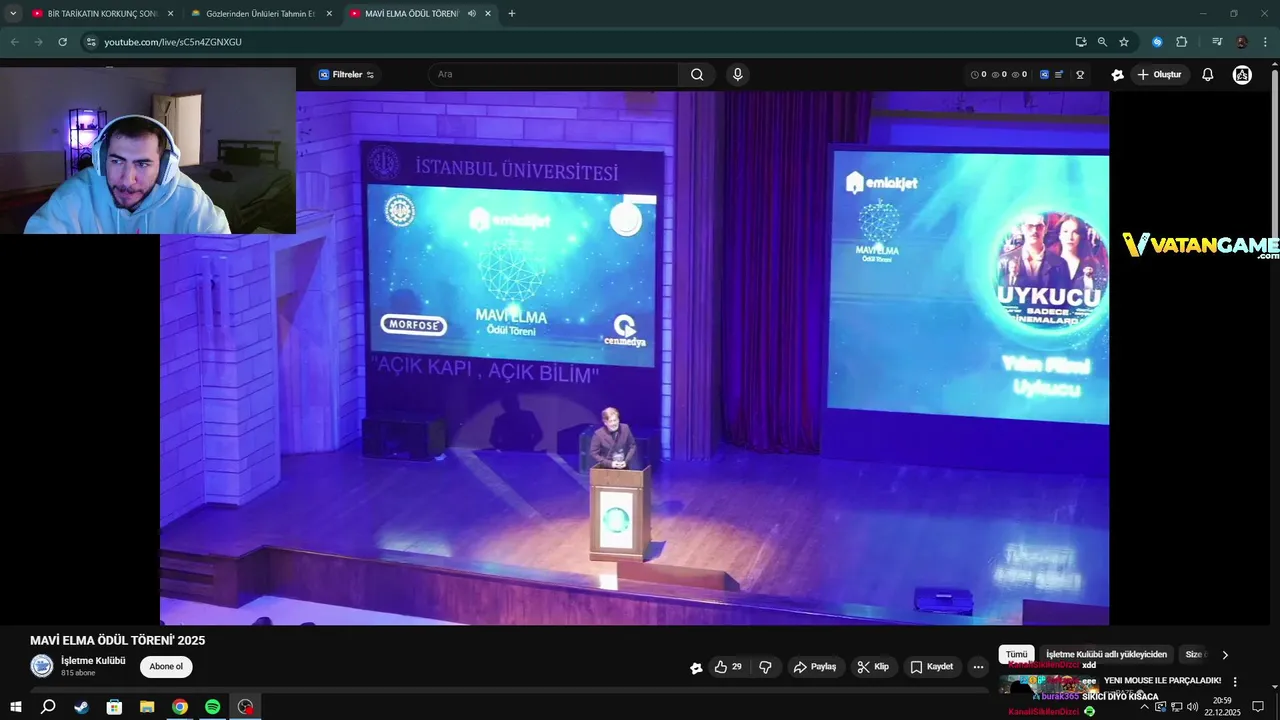The height and width of the screenshot is (720, 1280).
Task: Select the partially visible Size chip
Action: click(x=1193, y=654)
